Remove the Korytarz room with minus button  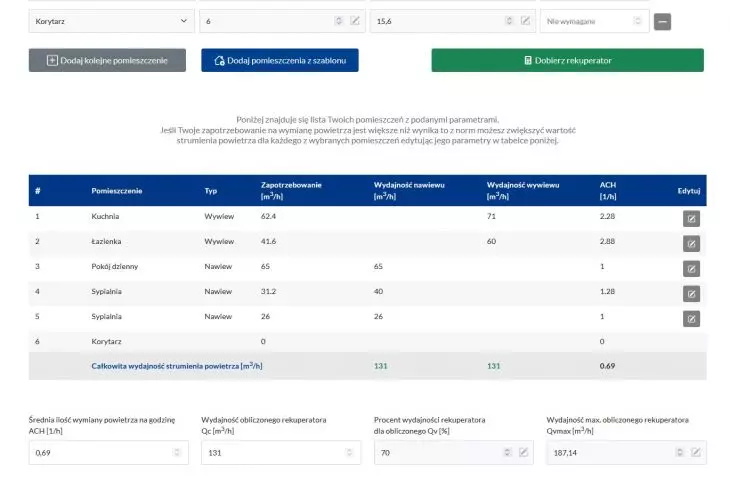click(662, 21)
